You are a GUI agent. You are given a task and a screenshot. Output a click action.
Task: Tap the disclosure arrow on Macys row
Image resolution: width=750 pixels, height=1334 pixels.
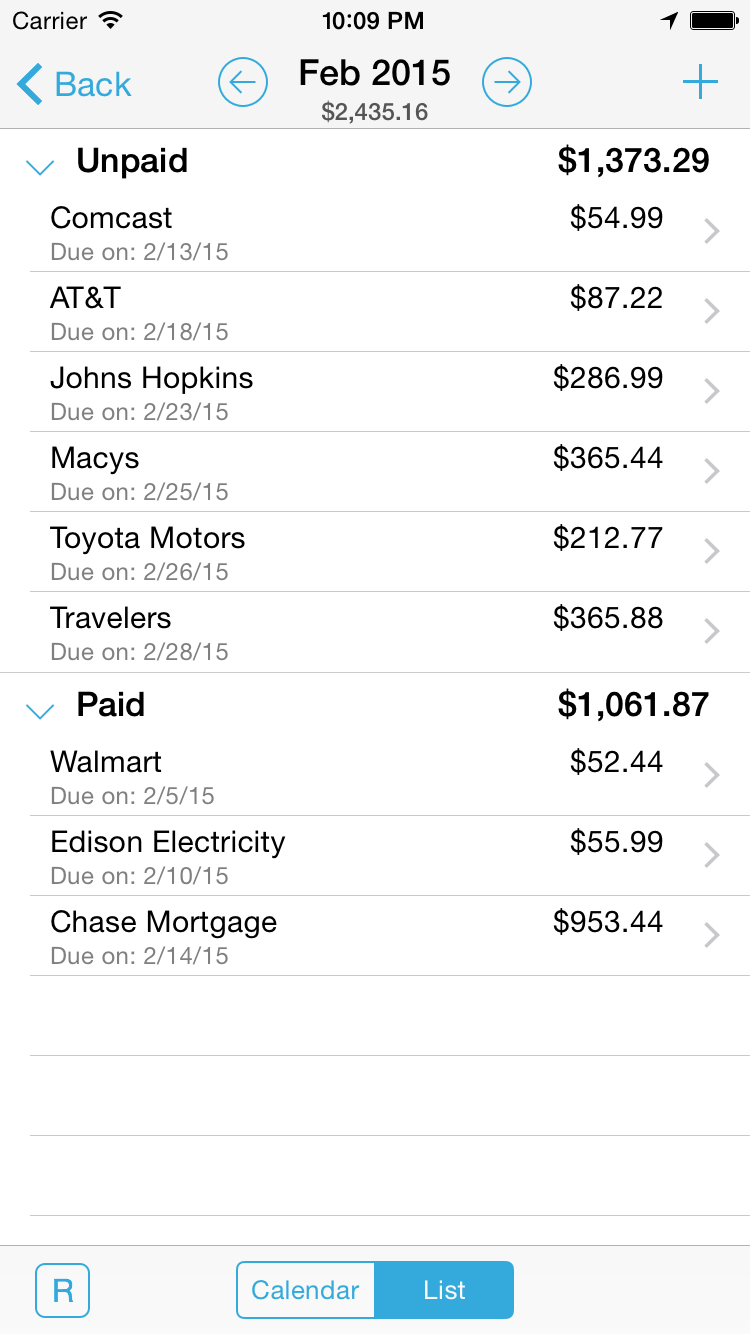point(711,472)
